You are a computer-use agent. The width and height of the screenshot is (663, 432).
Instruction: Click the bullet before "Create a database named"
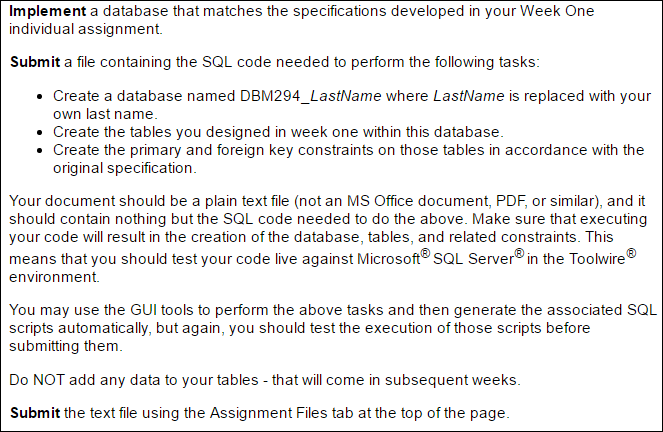(x=38, y=97)
